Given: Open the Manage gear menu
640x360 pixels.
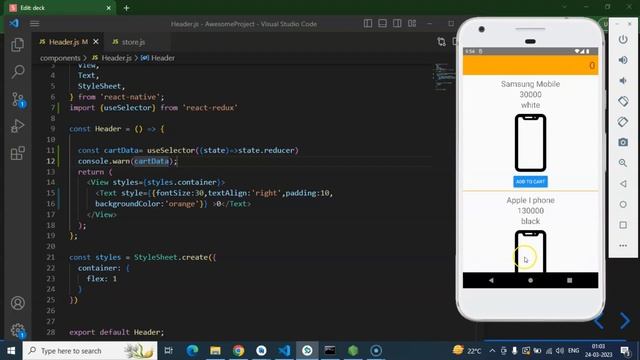Looking at the screenshot, I should click(18, 330).
